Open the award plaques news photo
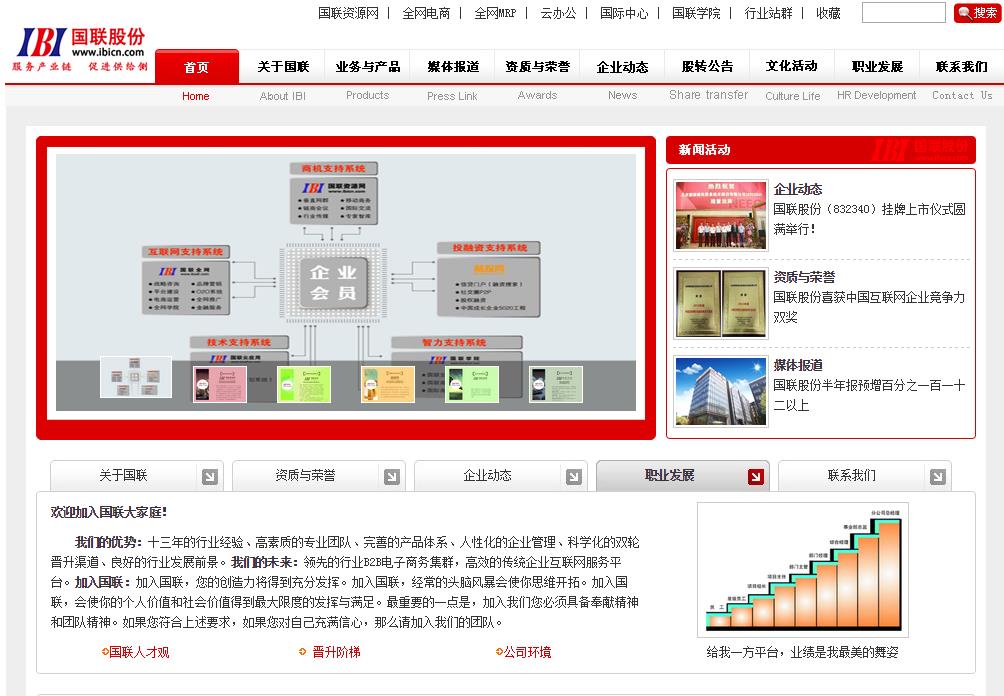 [721, 303]
